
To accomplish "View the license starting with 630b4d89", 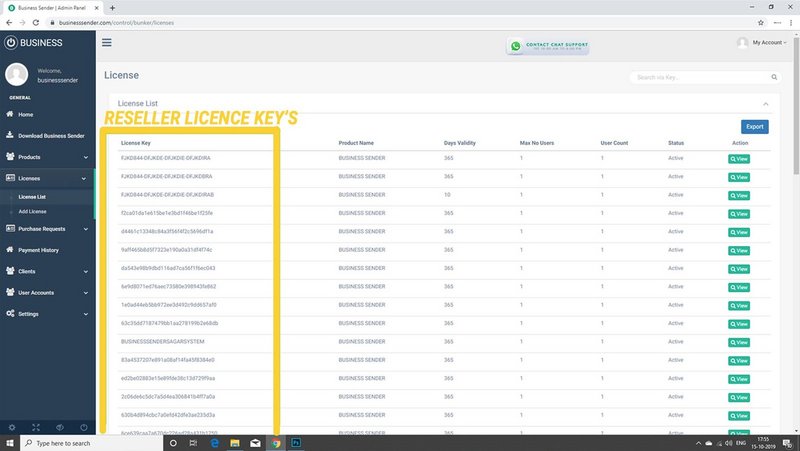I will point(739,416).
